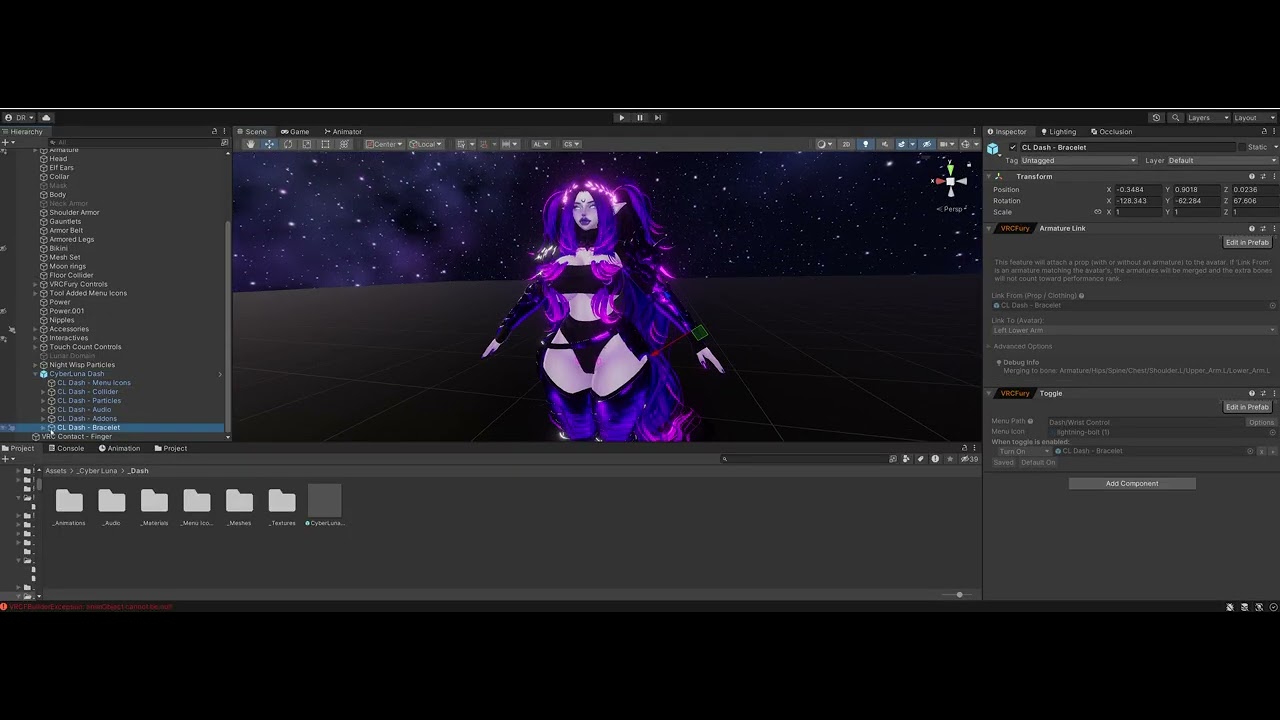Collapse the CyberLuna Dash hierarchy item
1280x720 pixels.
tap(35, 374)
